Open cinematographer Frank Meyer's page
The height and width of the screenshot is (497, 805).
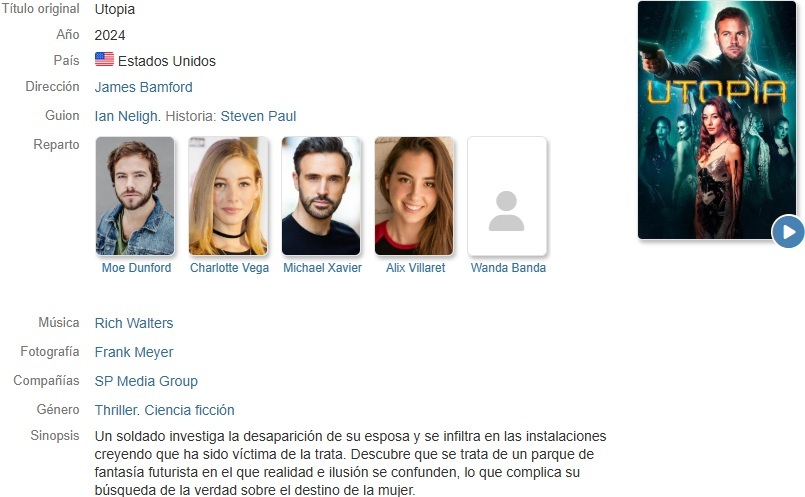tap(134, 353)
